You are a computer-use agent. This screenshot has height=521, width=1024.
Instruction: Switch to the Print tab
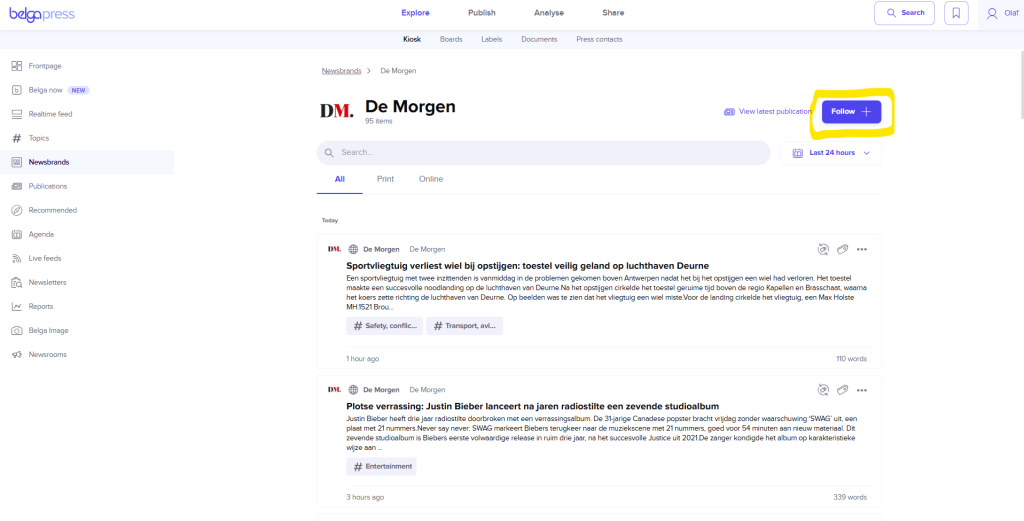(x=385, y=179)
